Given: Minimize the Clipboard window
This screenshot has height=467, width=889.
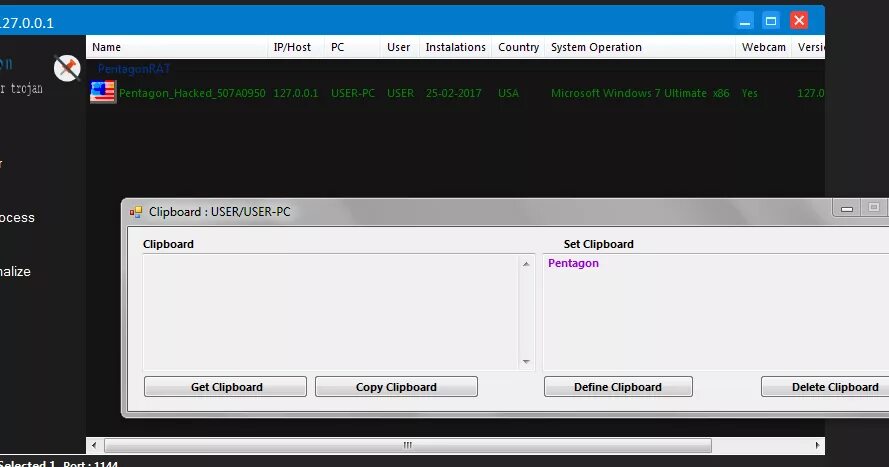Looking at the screenshot, I should (x=846, y=208).
